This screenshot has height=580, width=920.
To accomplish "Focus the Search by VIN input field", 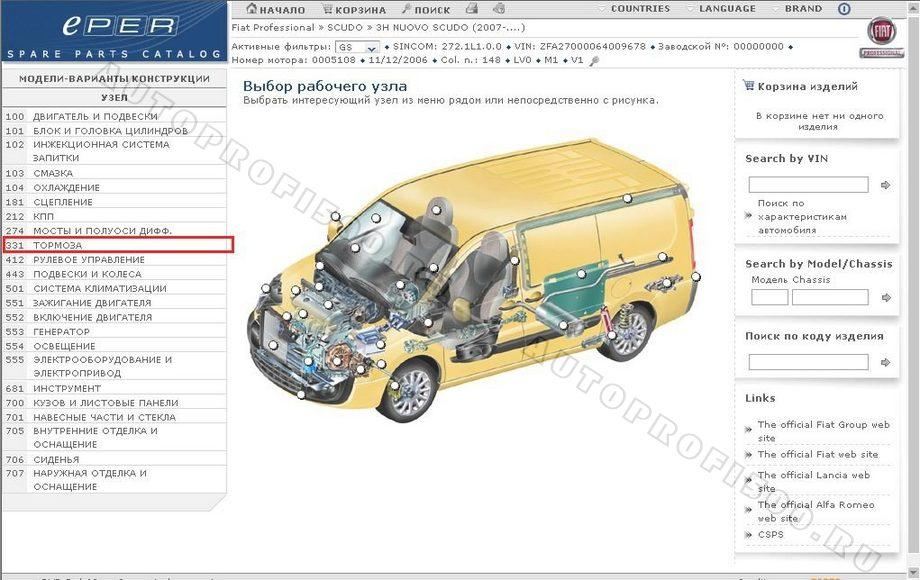I will click(x=808, y=185).
